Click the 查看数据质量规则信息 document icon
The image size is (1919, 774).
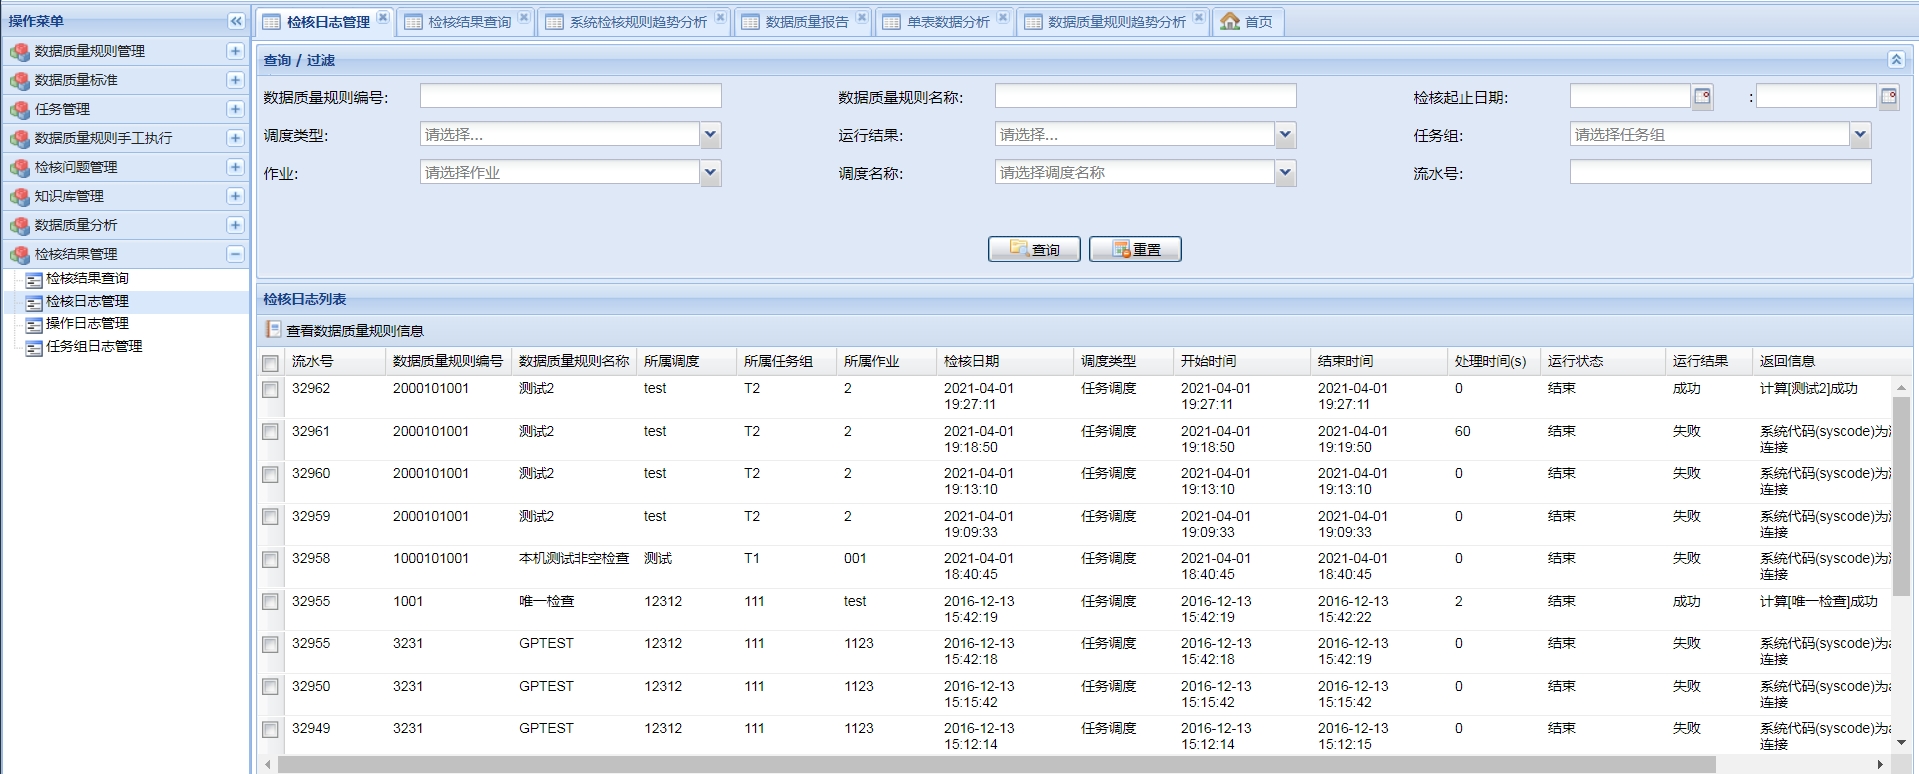[x=273, y=329]
